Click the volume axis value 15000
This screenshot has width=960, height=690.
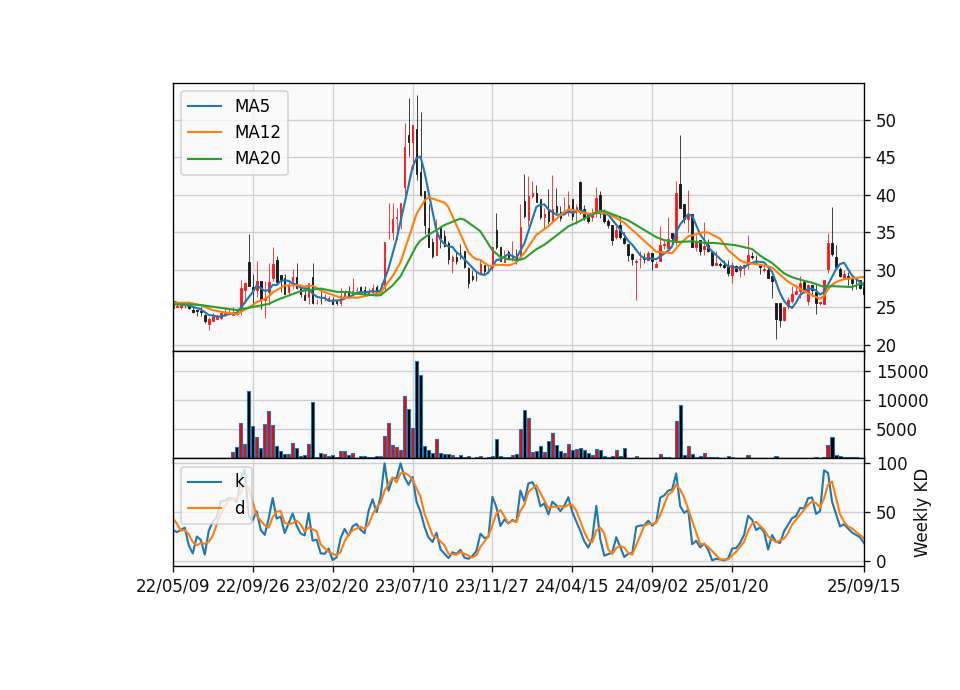tap(902, 372)
